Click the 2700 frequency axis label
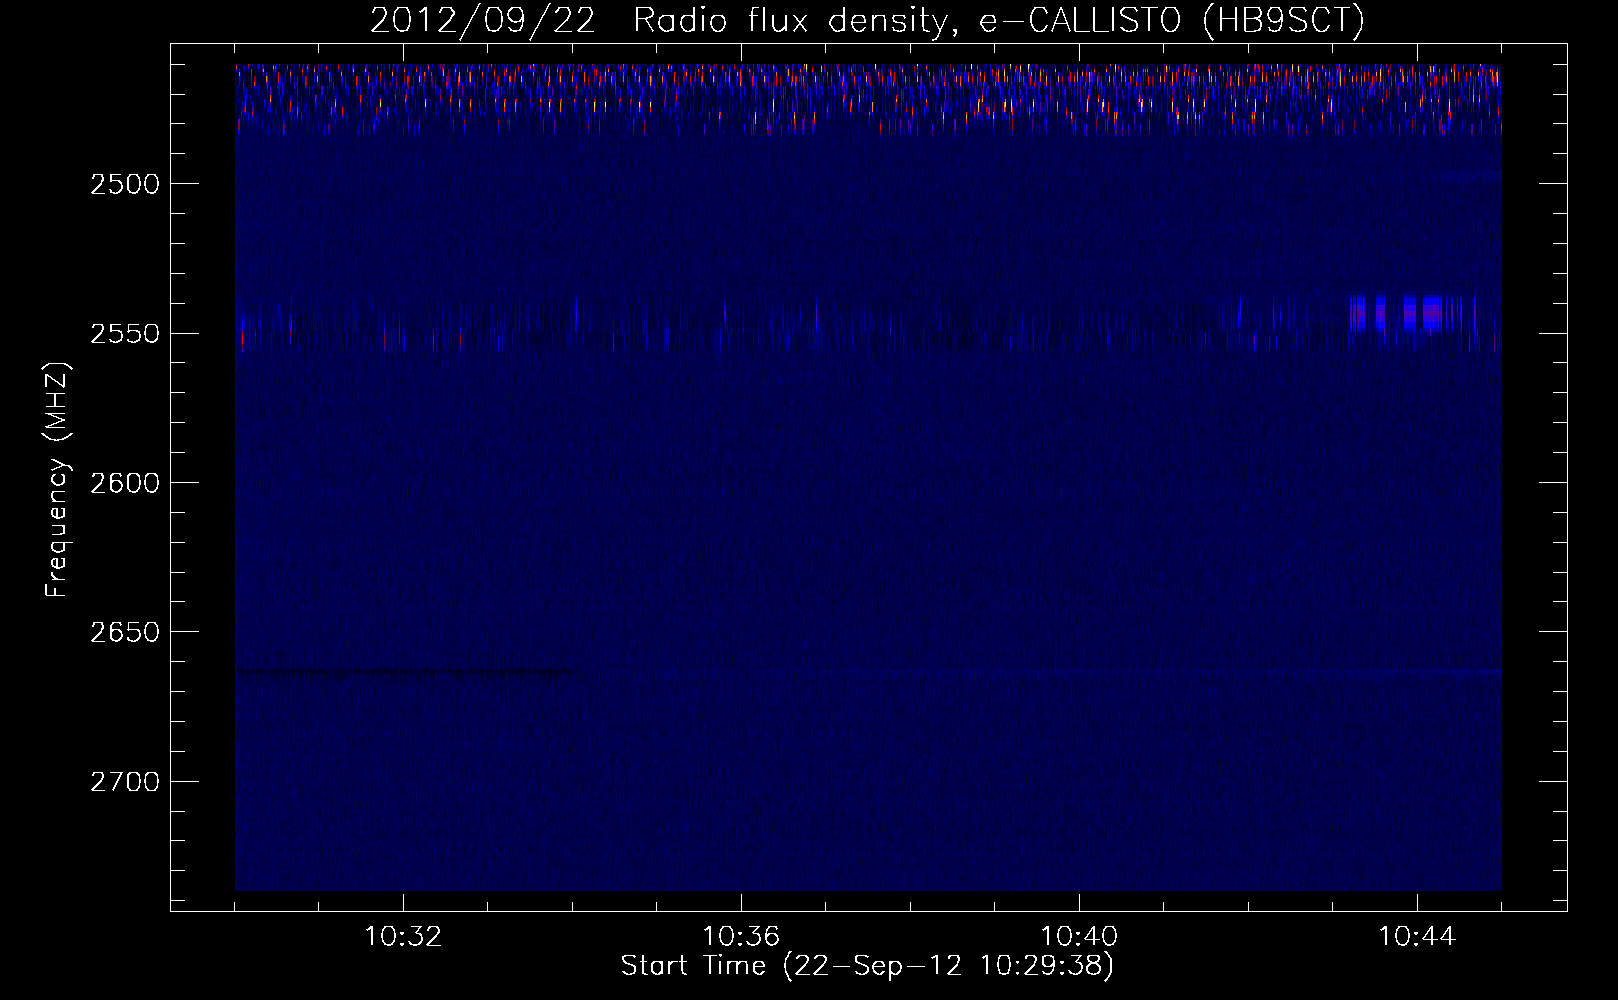This screenshot has height=1000, width=1618. [125, 782]
